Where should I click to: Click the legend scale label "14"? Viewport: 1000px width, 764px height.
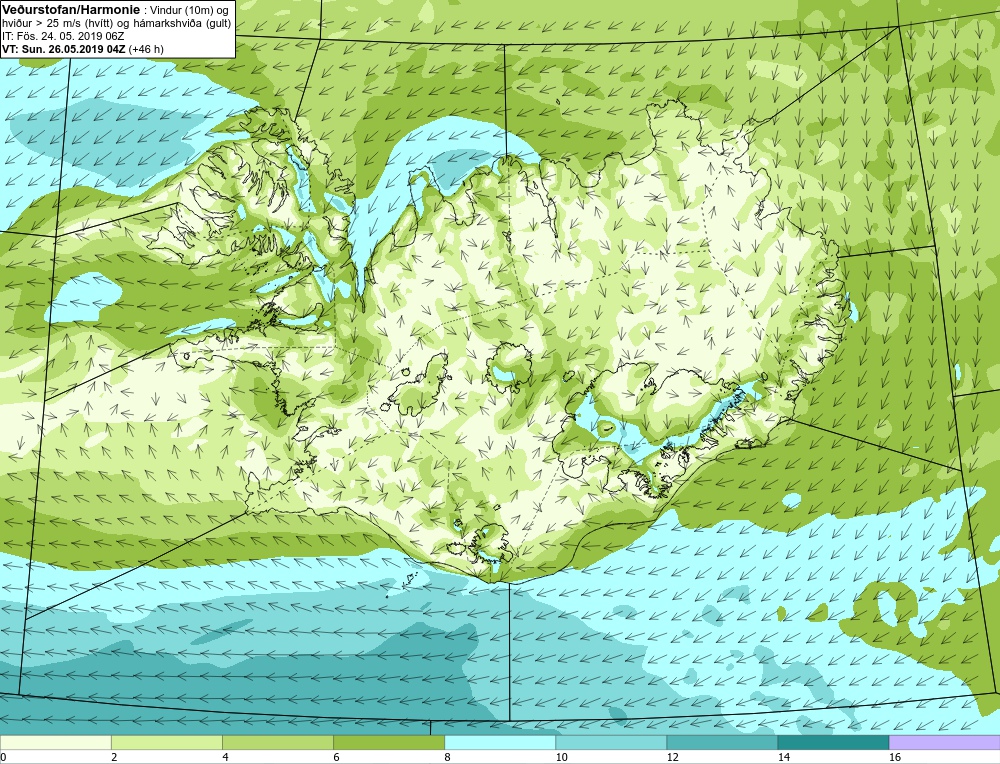pos(783,757)
